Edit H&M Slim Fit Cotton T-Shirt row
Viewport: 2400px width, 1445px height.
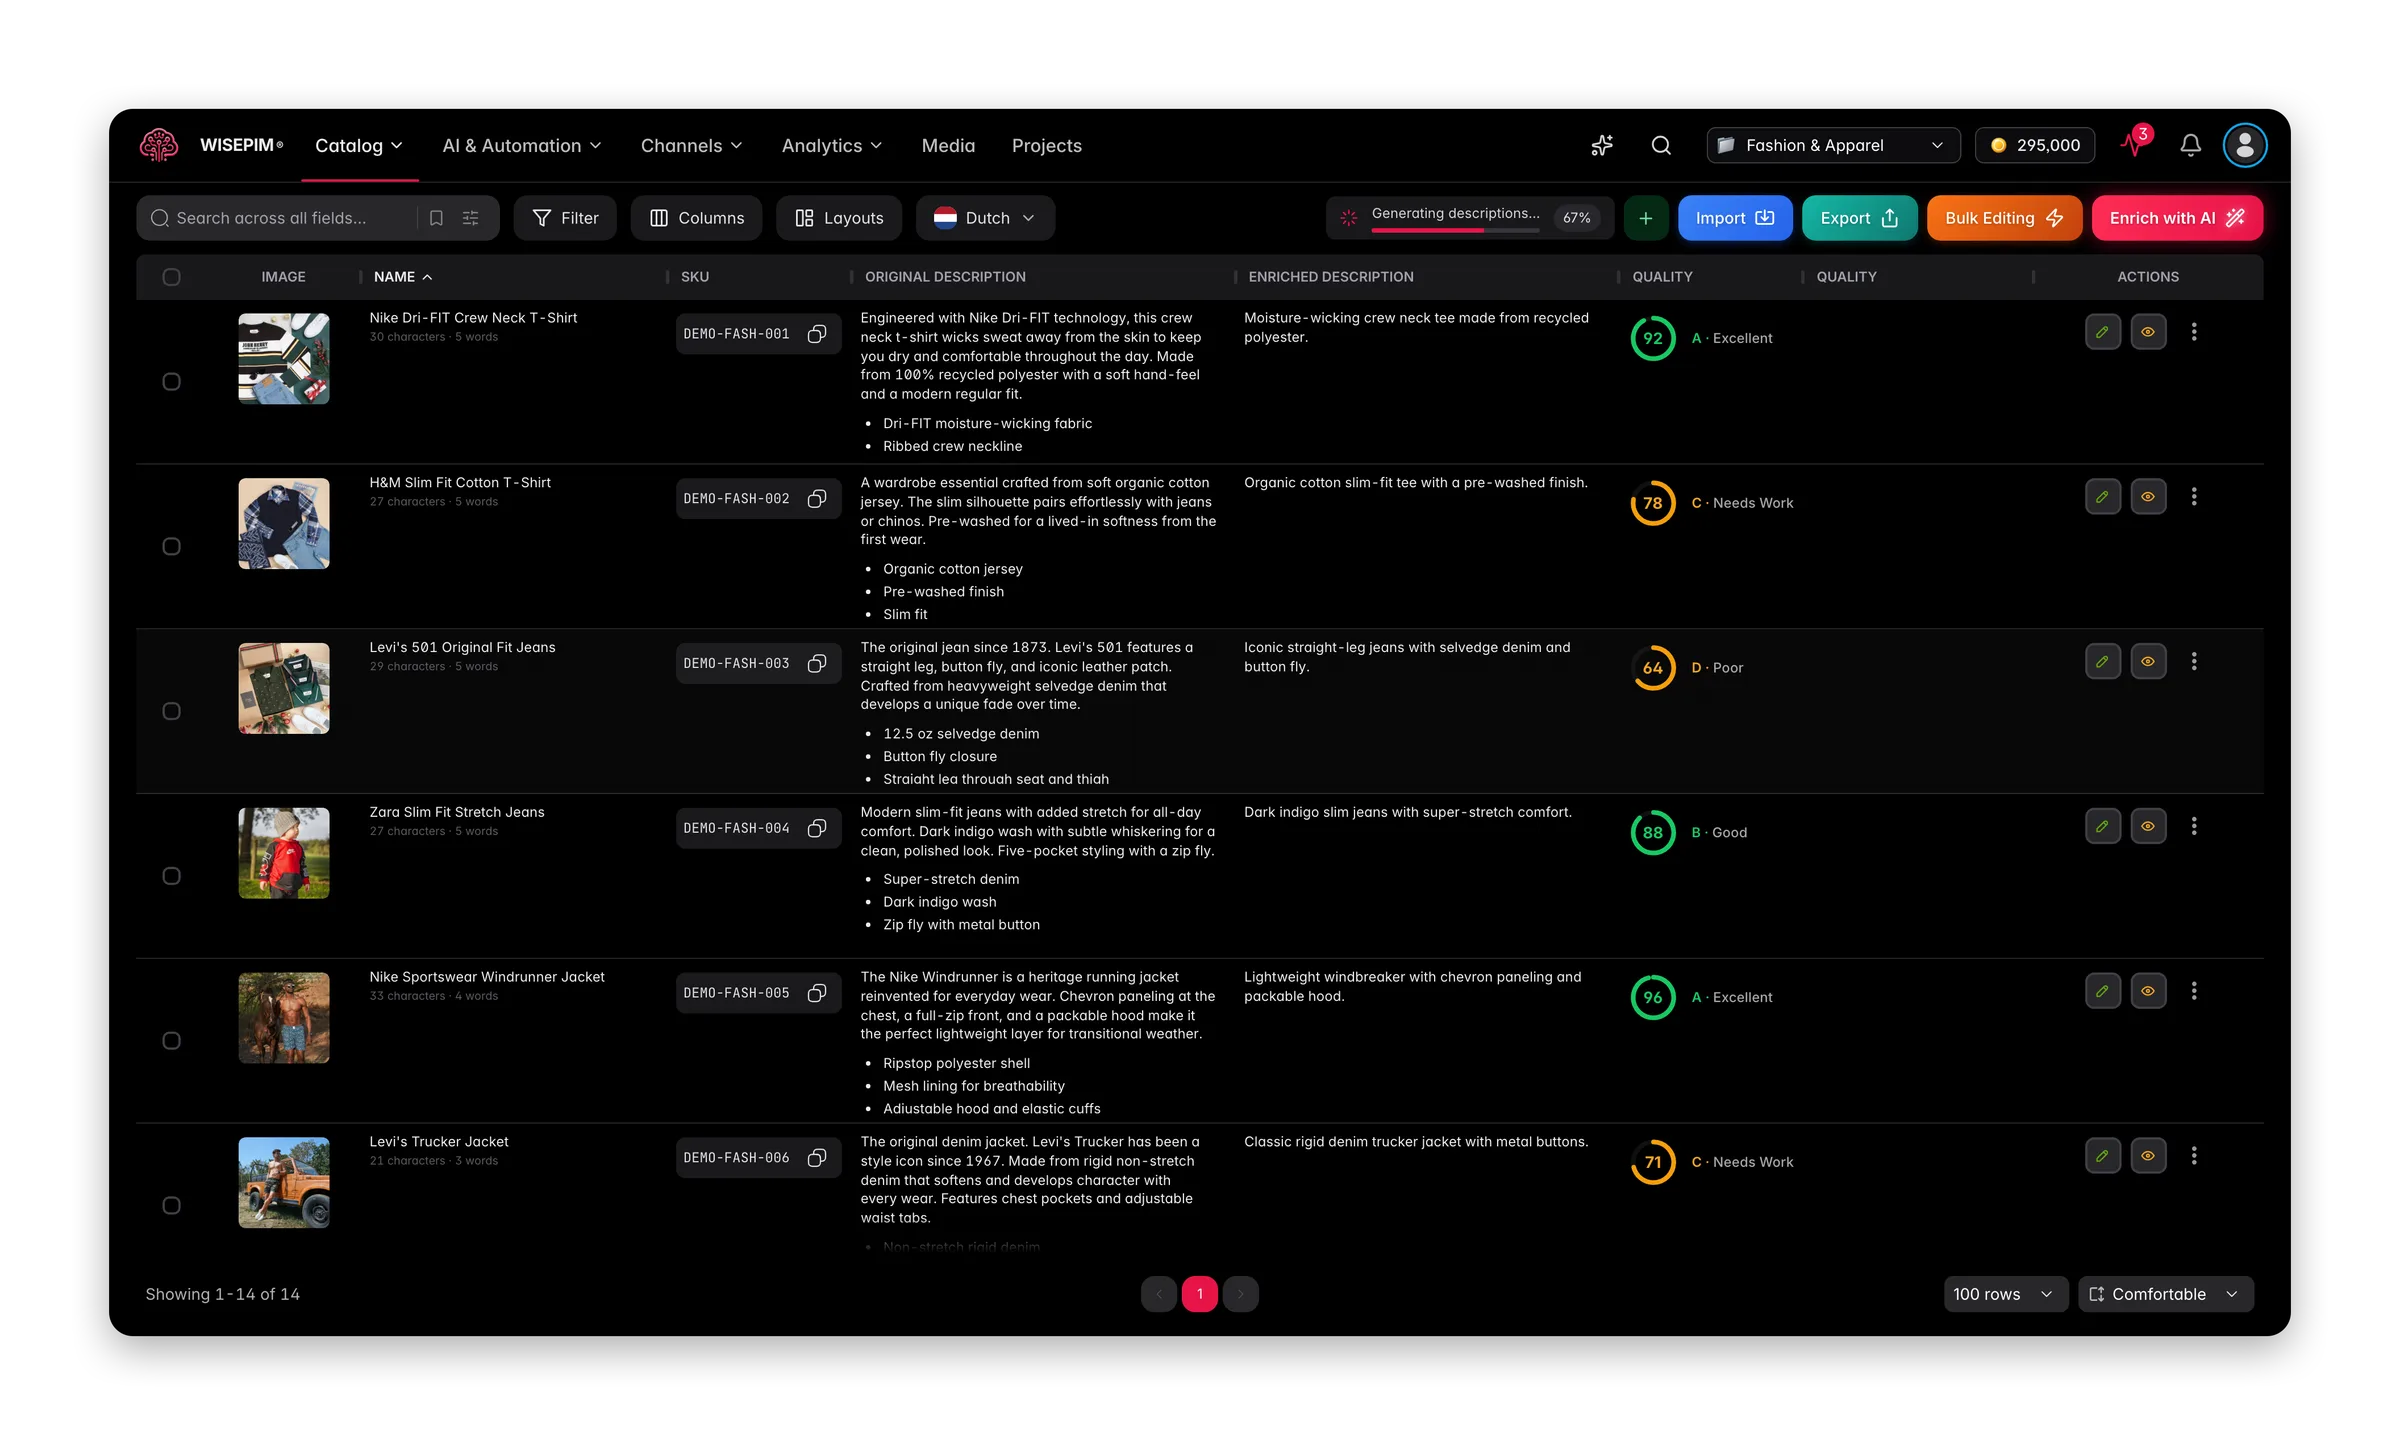point(2103,497)
